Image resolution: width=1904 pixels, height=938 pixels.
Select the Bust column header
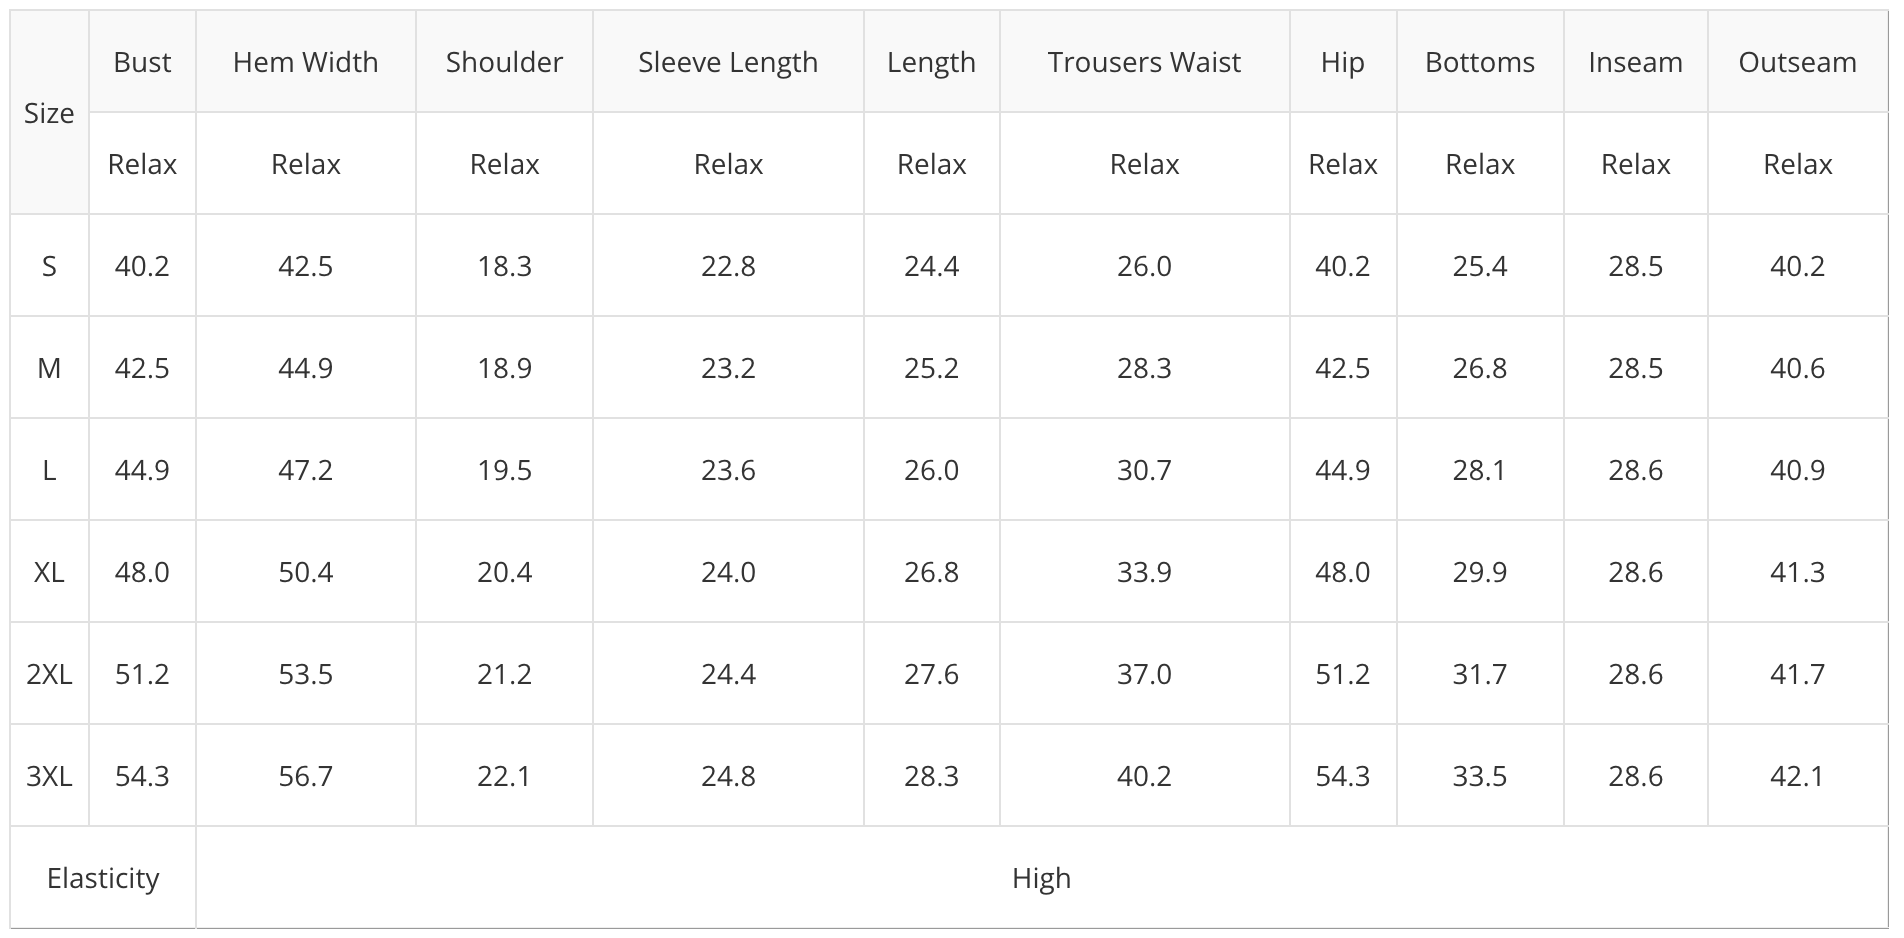click(142, 62)
